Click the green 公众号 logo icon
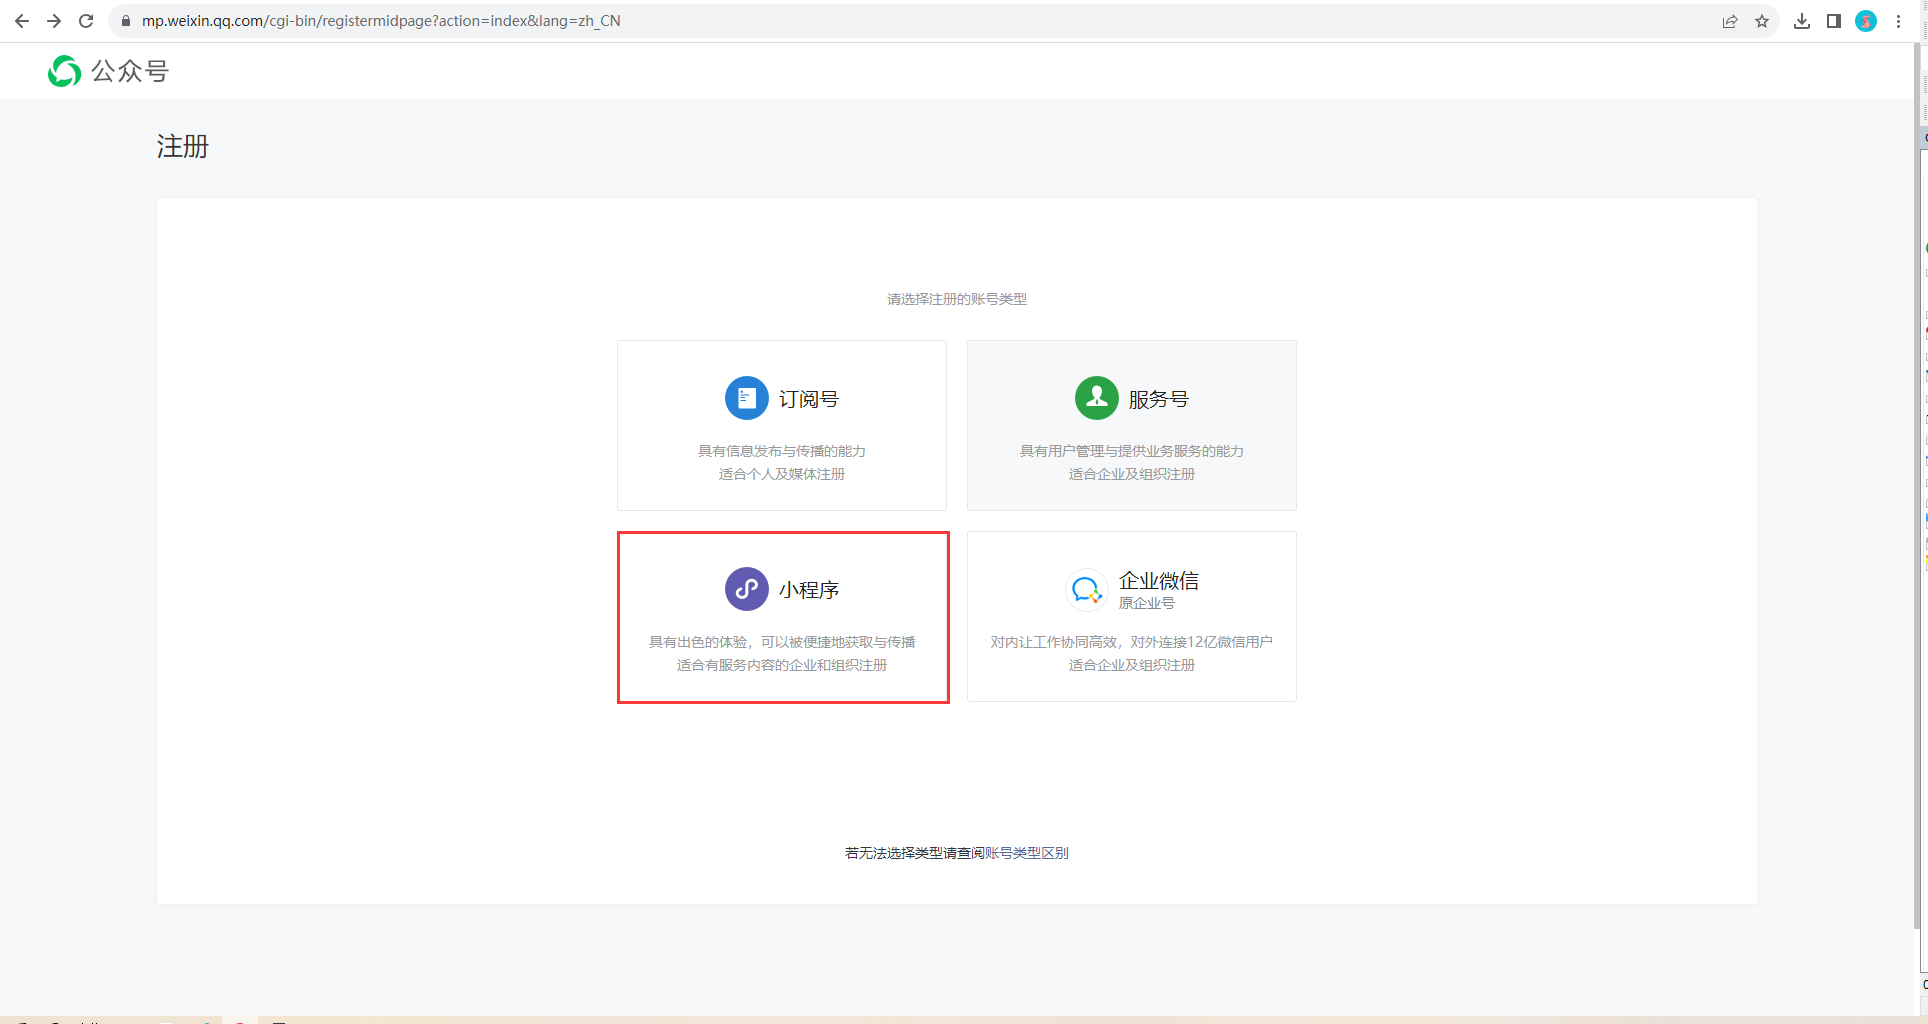The height and width of the screenshot is (1024, 1928). click(65, 71)
